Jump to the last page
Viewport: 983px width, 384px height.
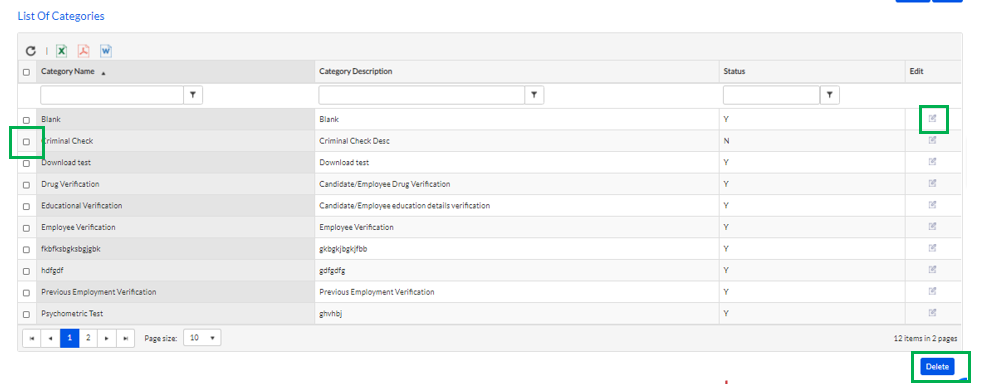(126, 338)
